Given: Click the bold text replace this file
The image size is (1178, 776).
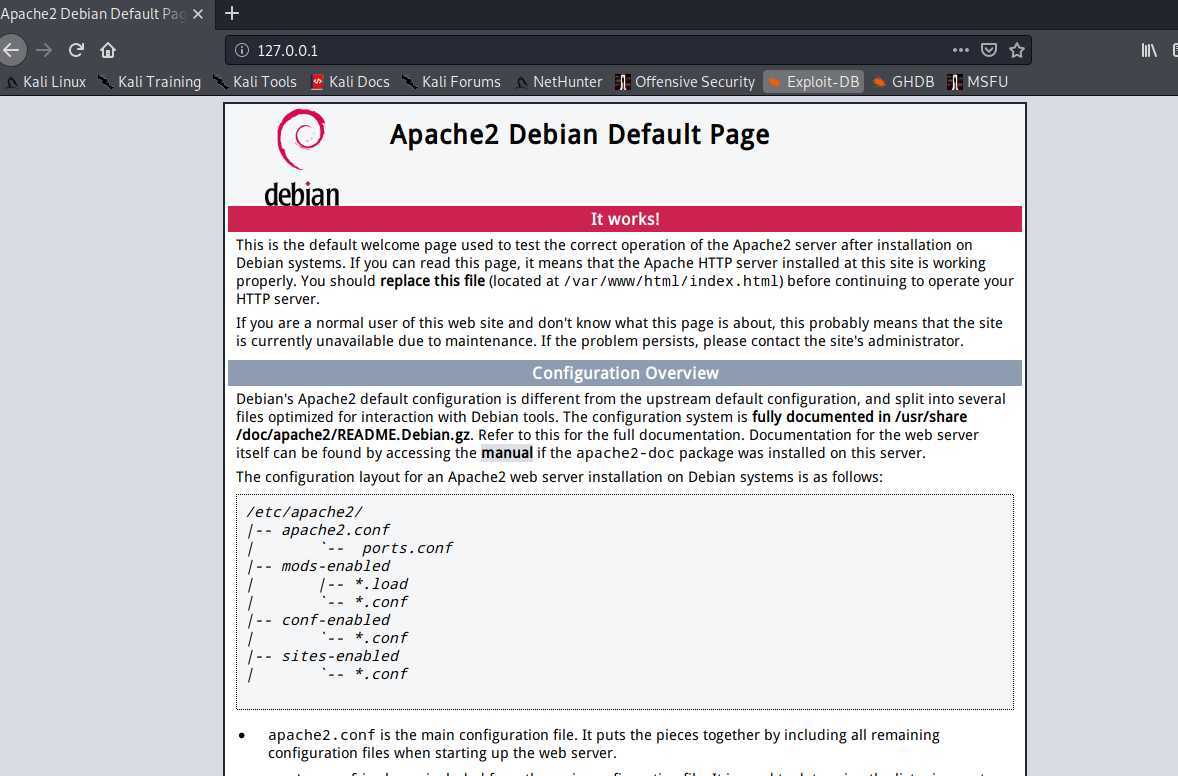Looking at the screenshot, I should pos(433,281).
